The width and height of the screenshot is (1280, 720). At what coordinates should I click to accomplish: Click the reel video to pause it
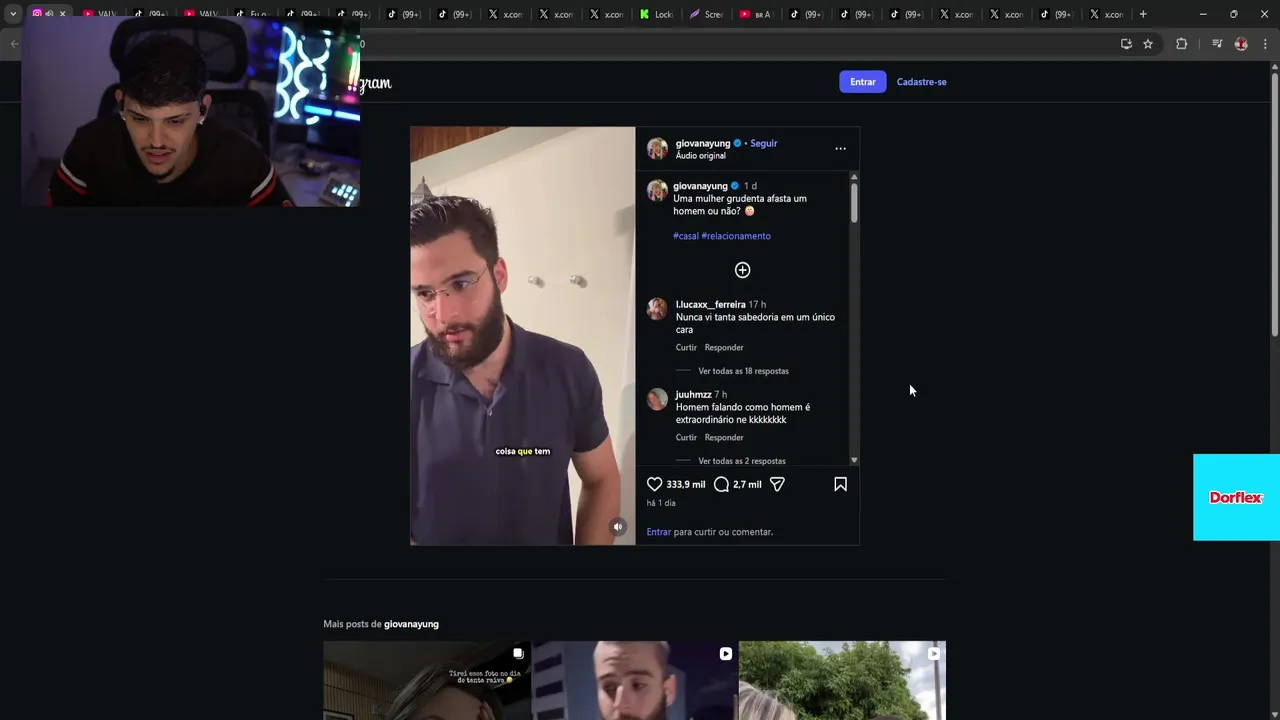click(x=522, y=335)
